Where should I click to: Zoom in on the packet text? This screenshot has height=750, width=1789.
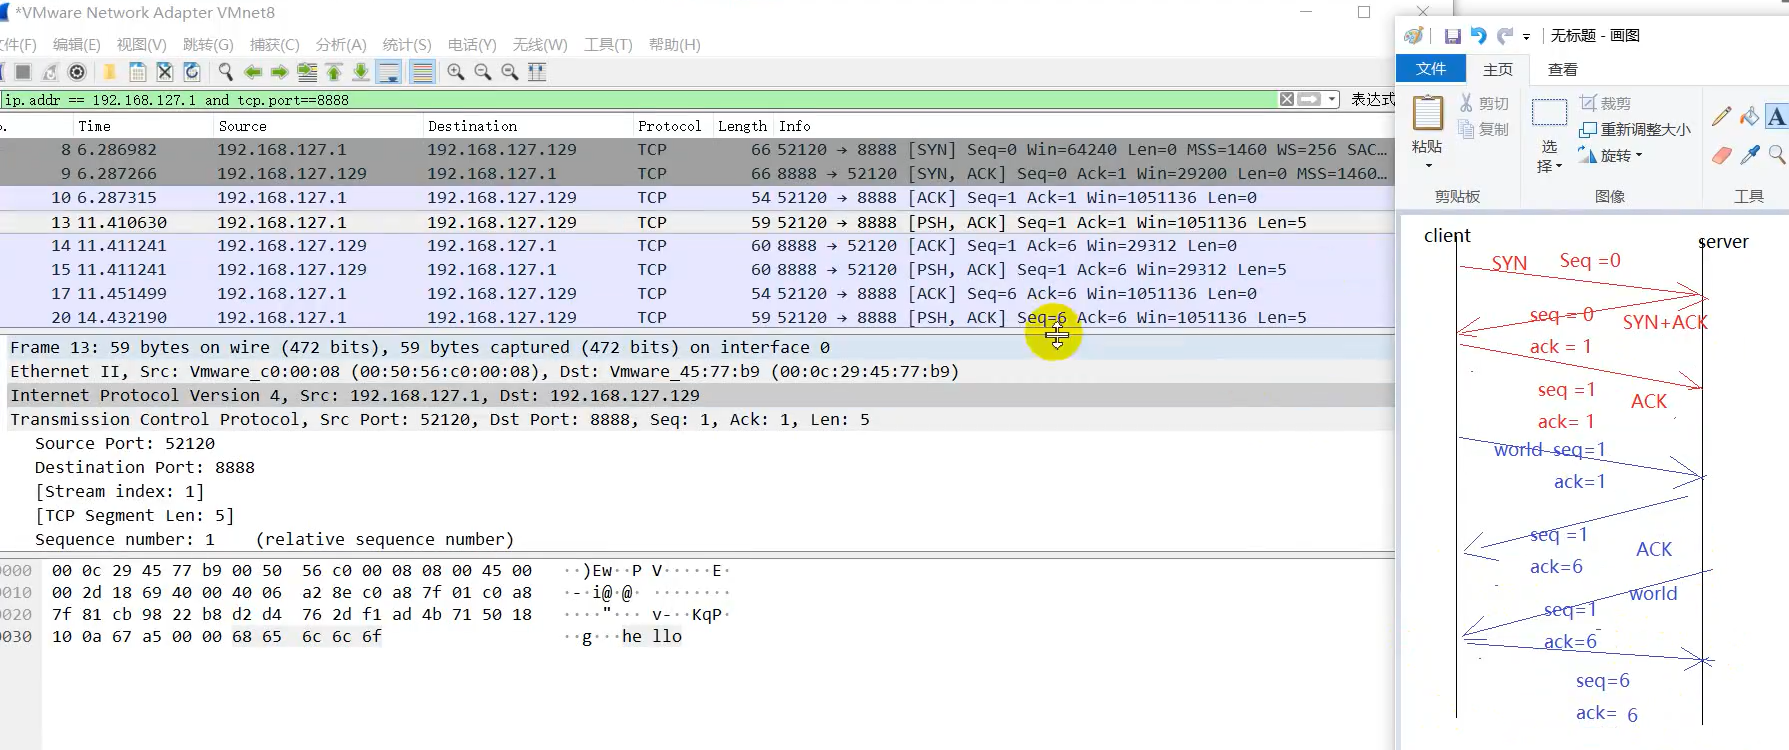(456, 72)
